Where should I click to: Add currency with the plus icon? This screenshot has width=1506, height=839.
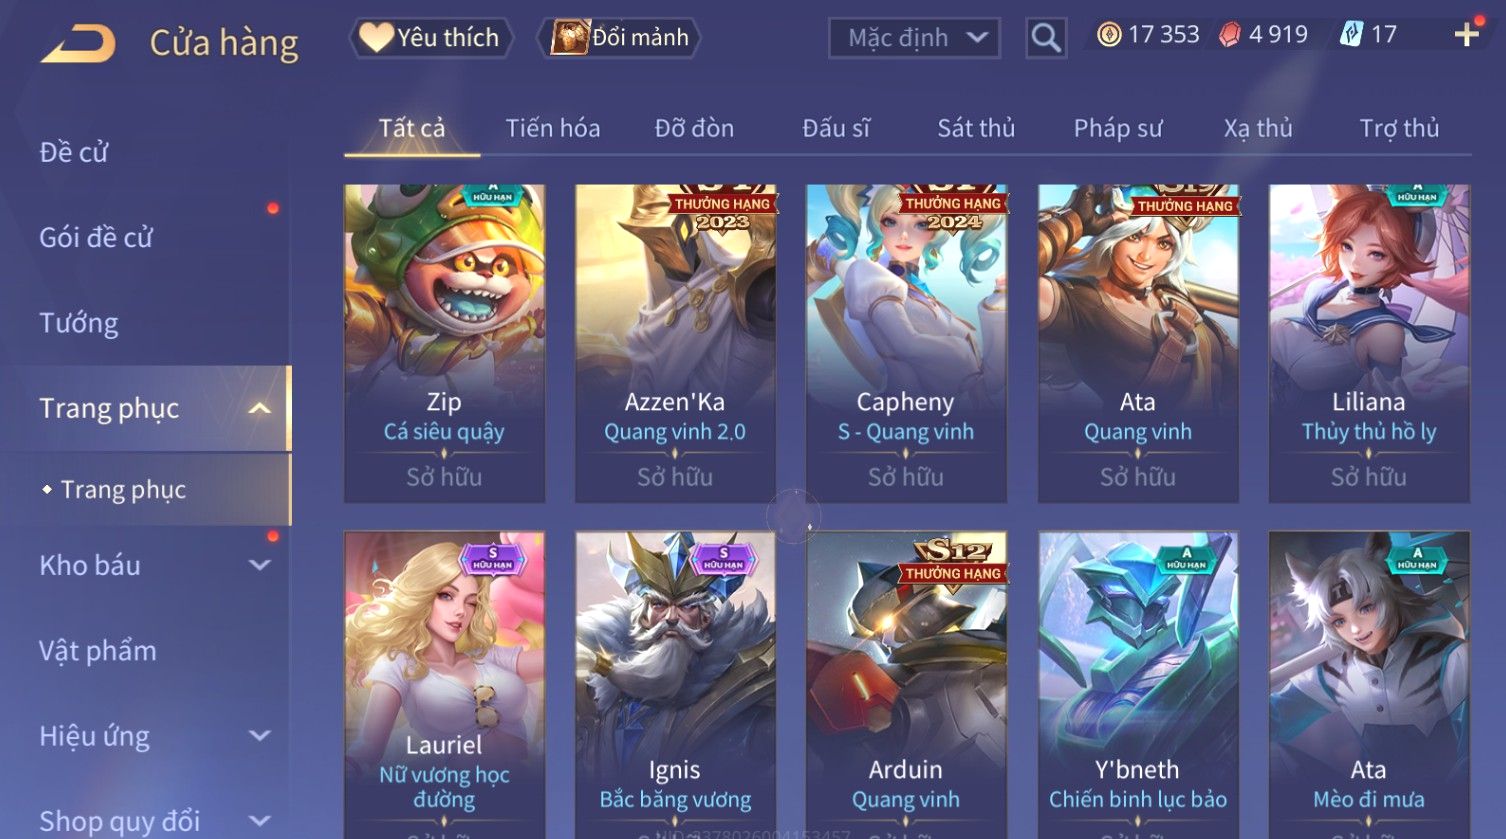tap(1467, 35)
